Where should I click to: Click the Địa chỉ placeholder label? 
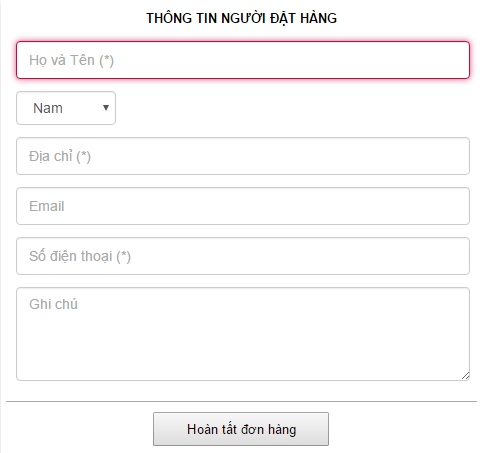60,156
